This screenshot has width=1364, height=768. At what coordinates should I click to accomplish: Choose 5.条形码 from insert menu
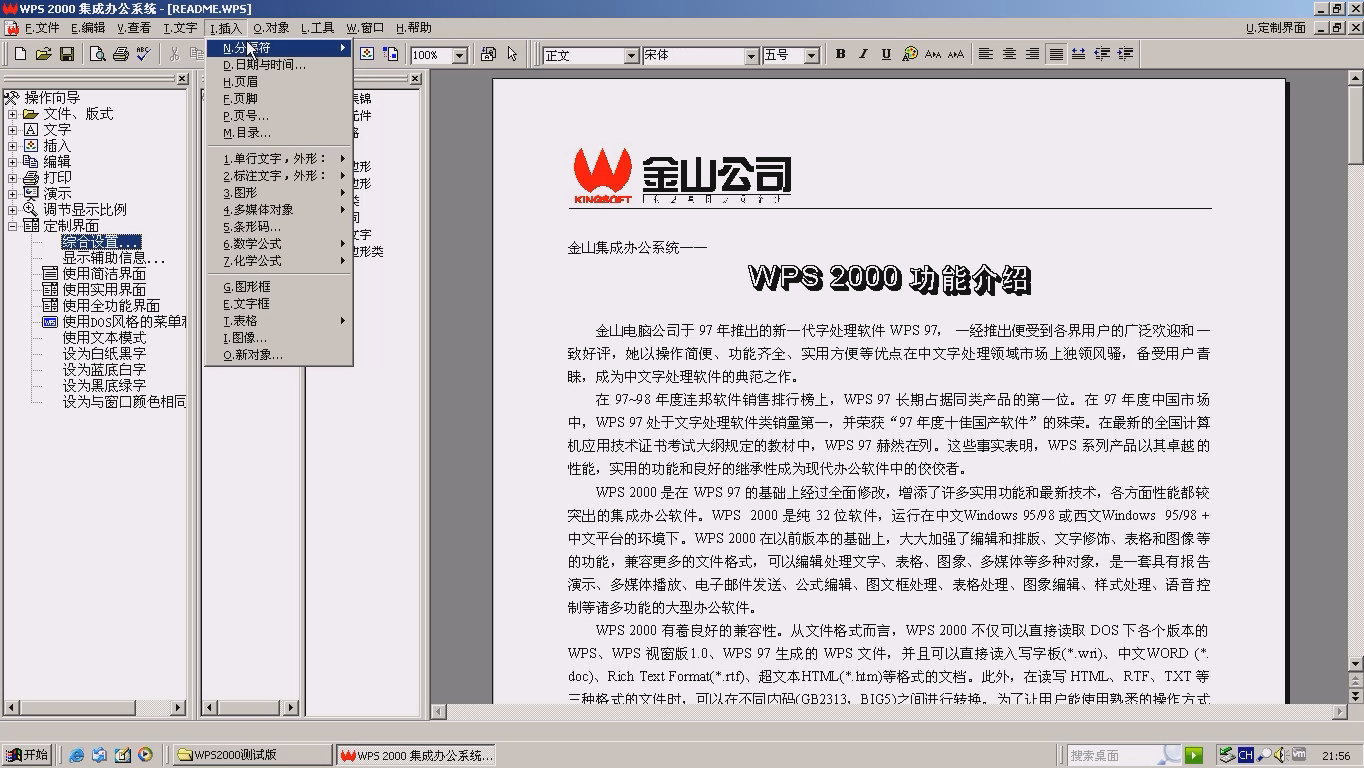[279, 227]
